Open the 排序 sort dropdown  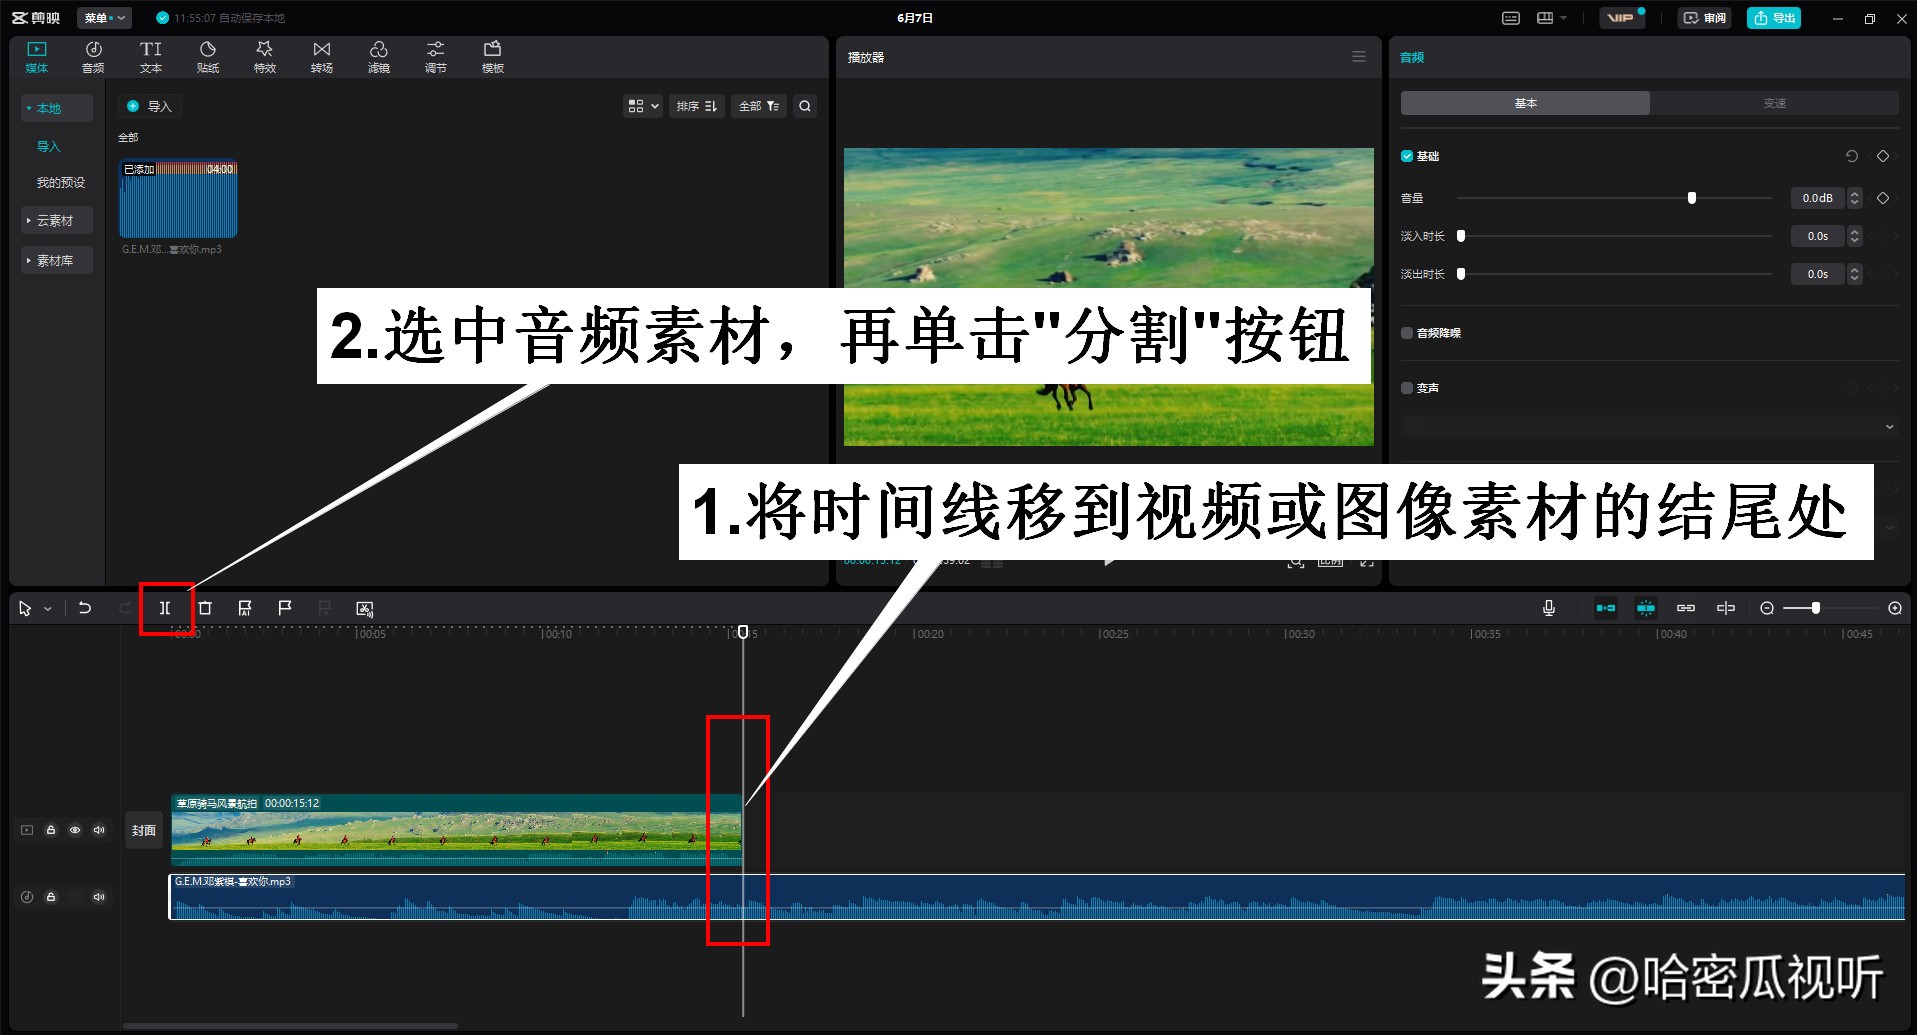696,106
